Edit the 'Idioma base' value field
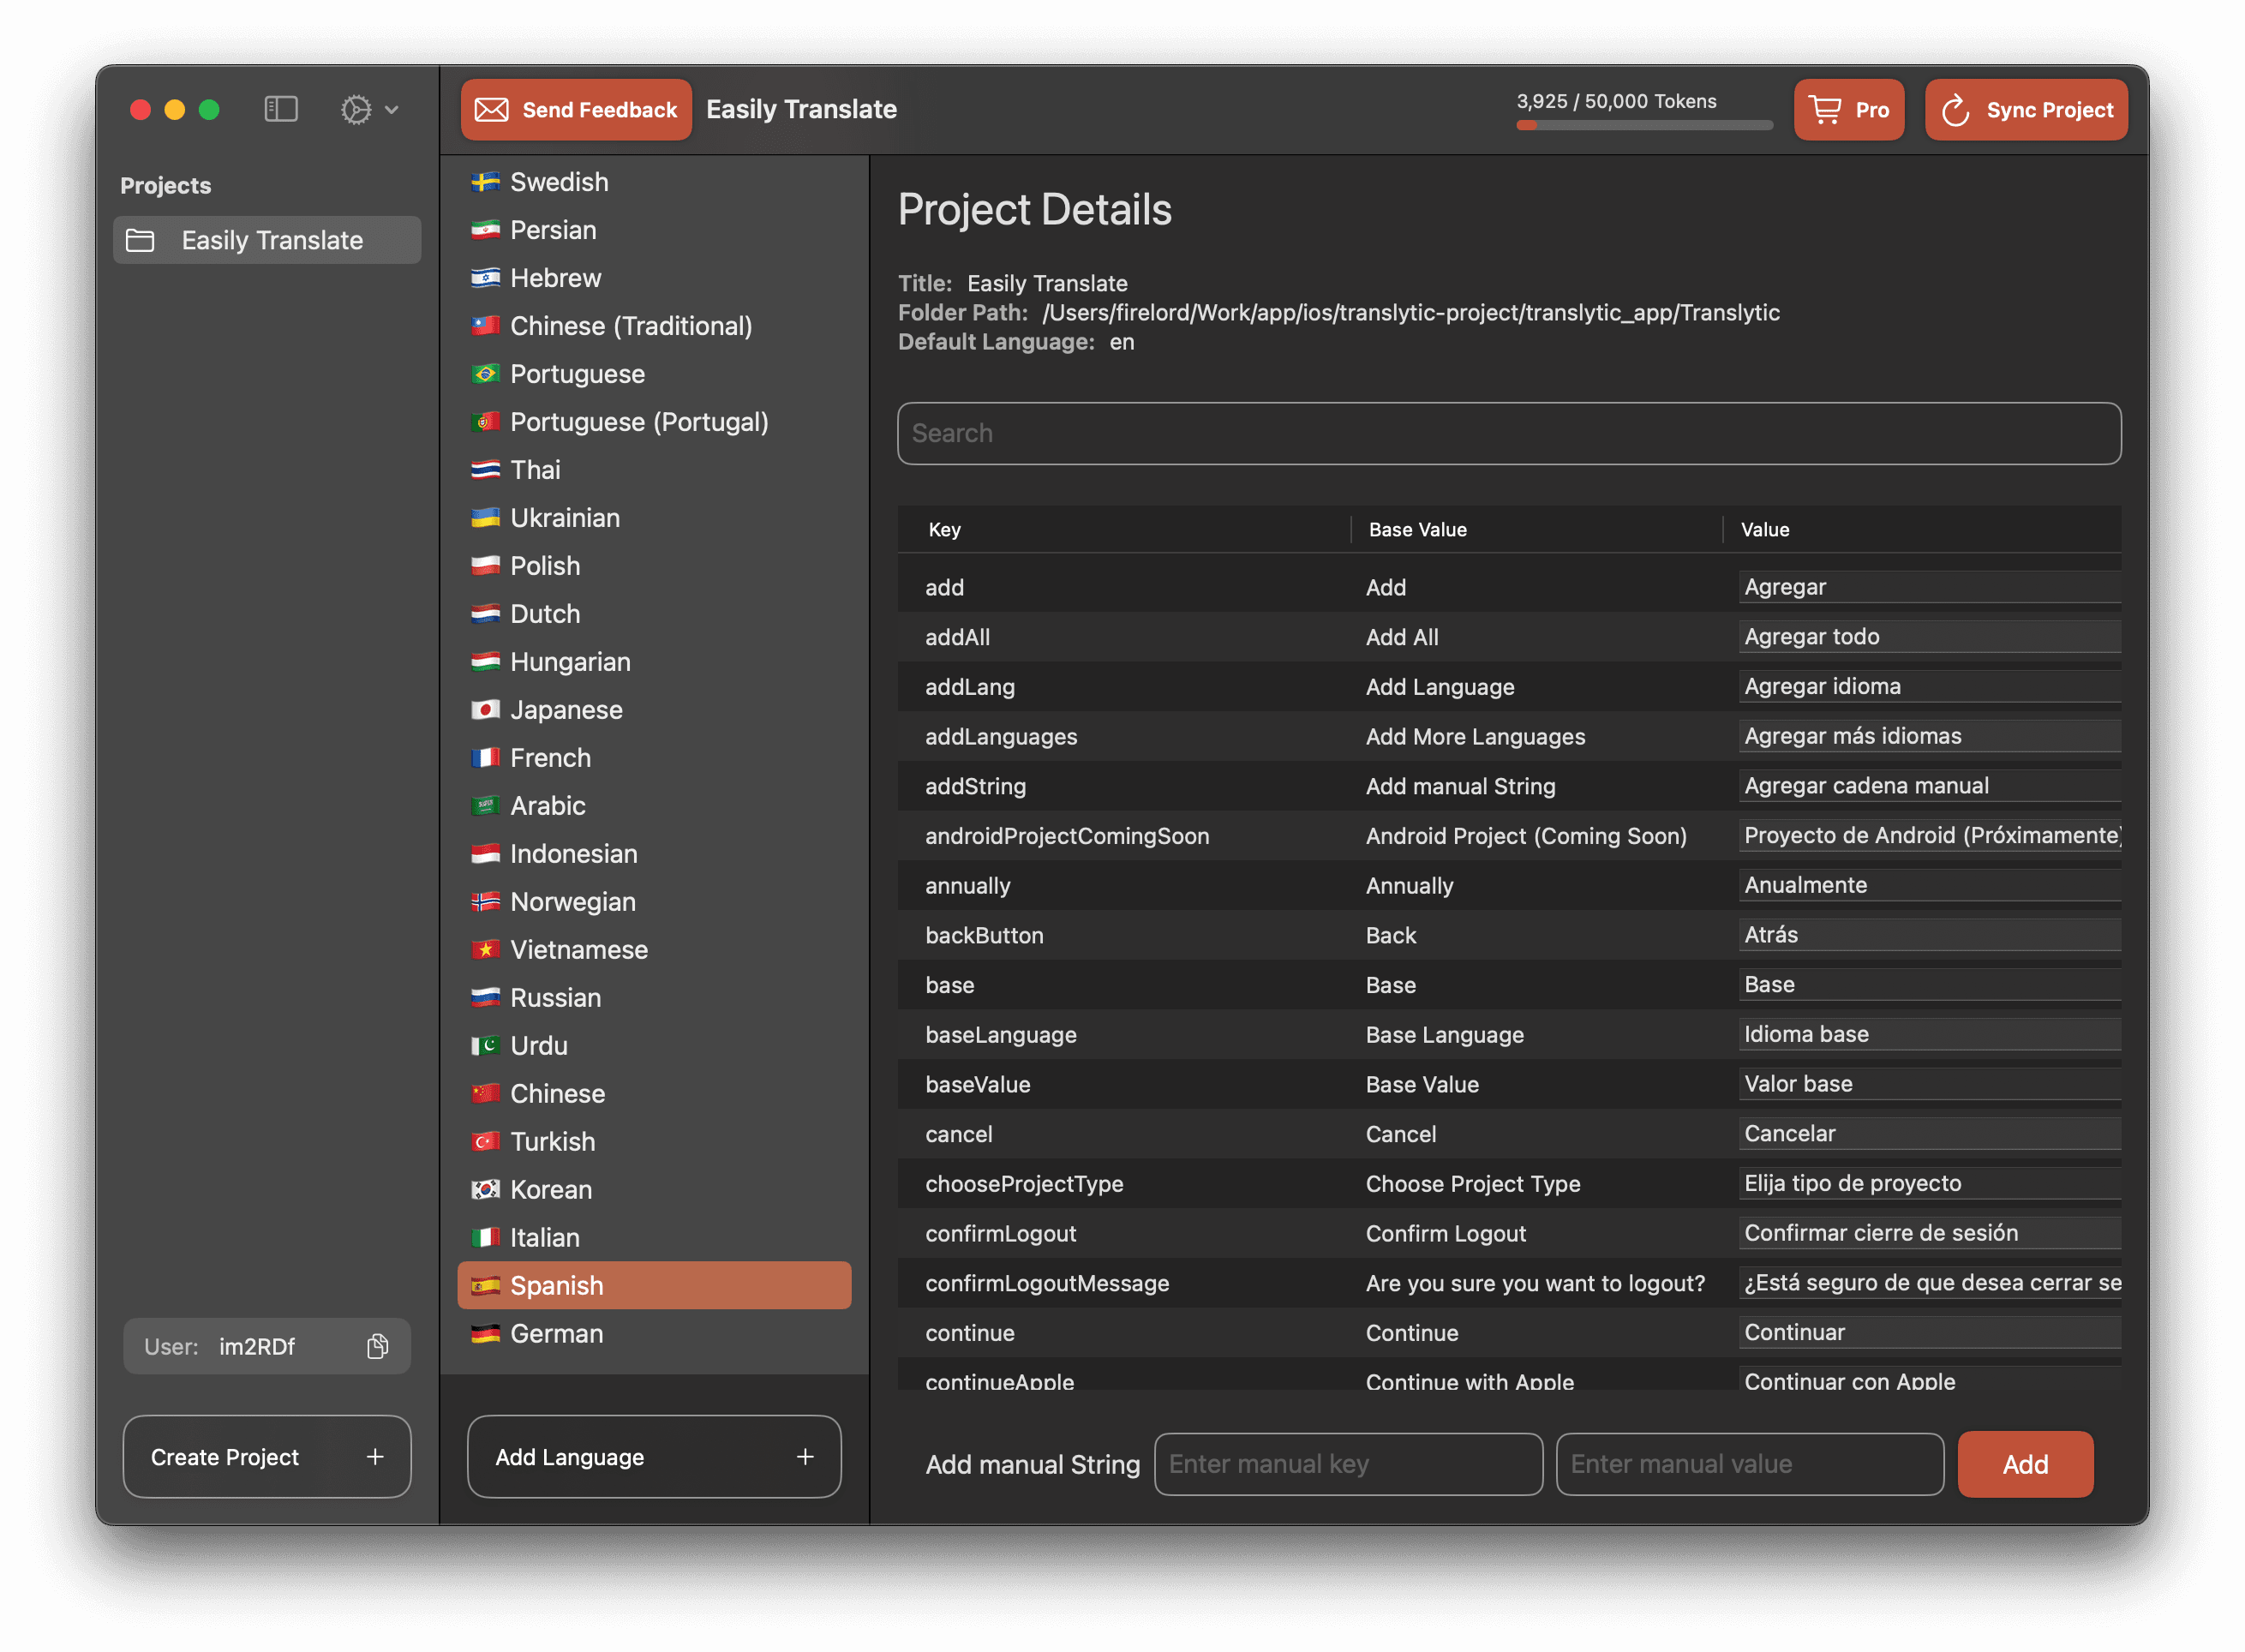Viewport: 2245px width, 1652px height. [1929, 1034]
